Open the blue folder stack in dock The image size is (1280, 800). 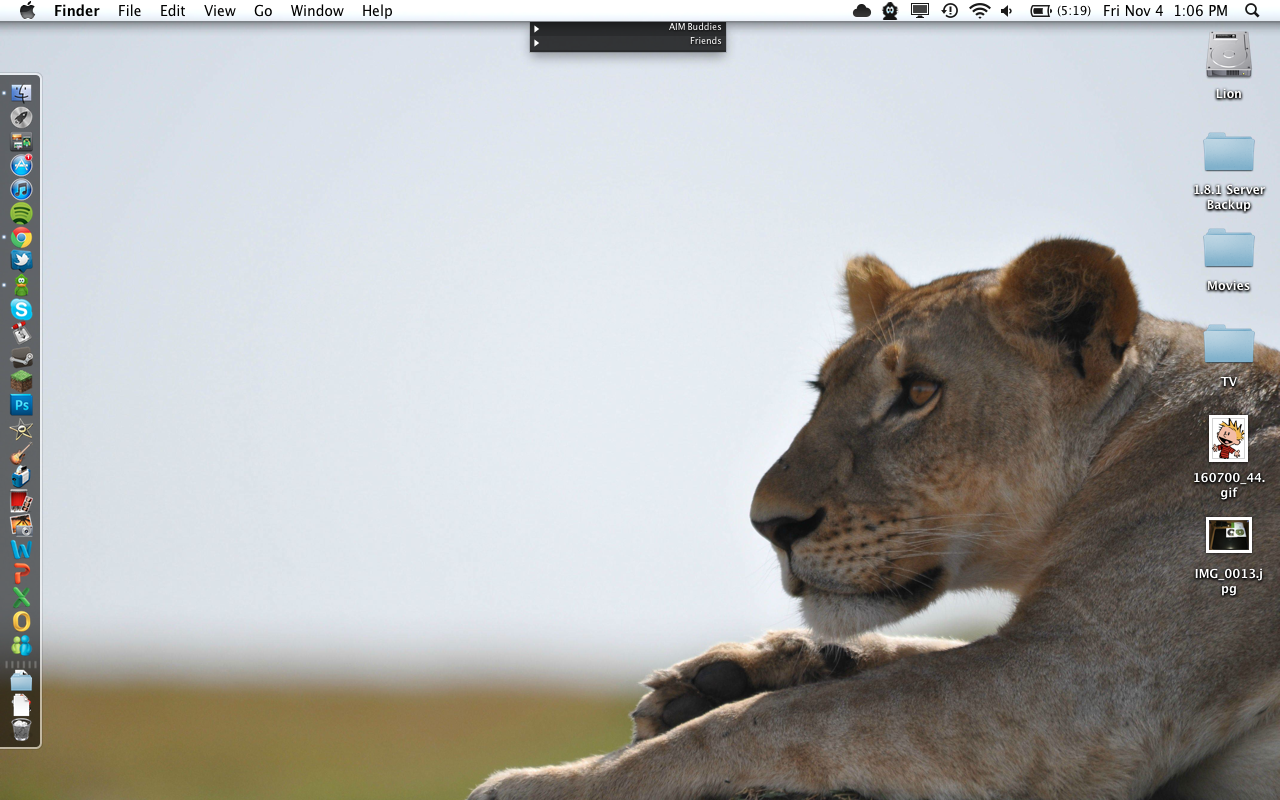21,681
